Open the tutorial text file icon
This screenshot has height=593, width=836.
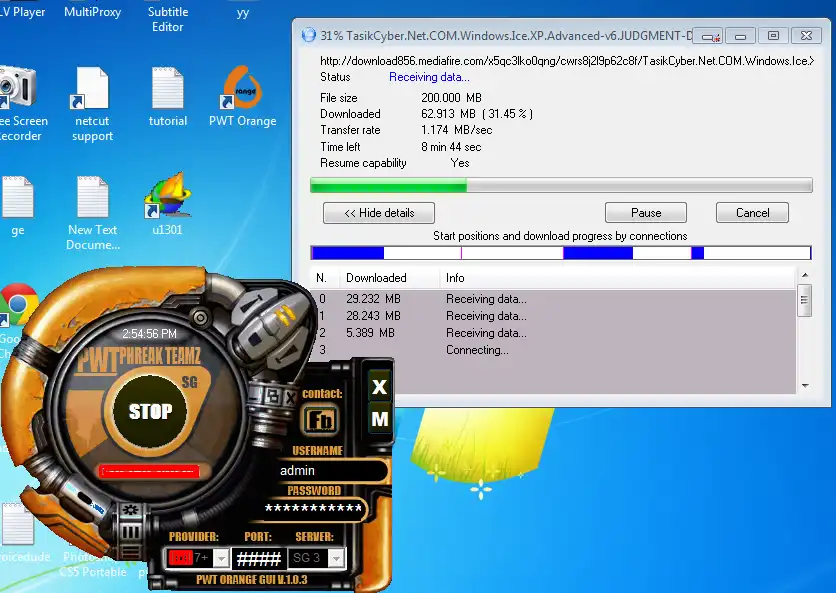(x=168, y=96)
